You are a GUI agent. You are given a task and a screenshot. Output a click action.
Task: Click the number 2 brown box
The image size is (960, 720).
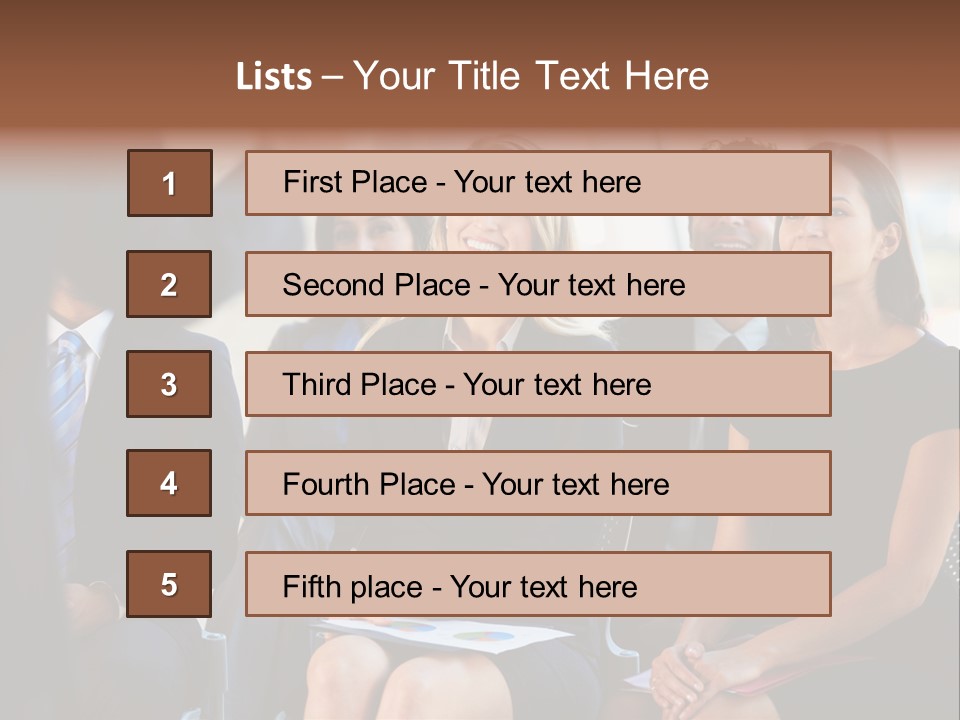(x=169, y=284)
